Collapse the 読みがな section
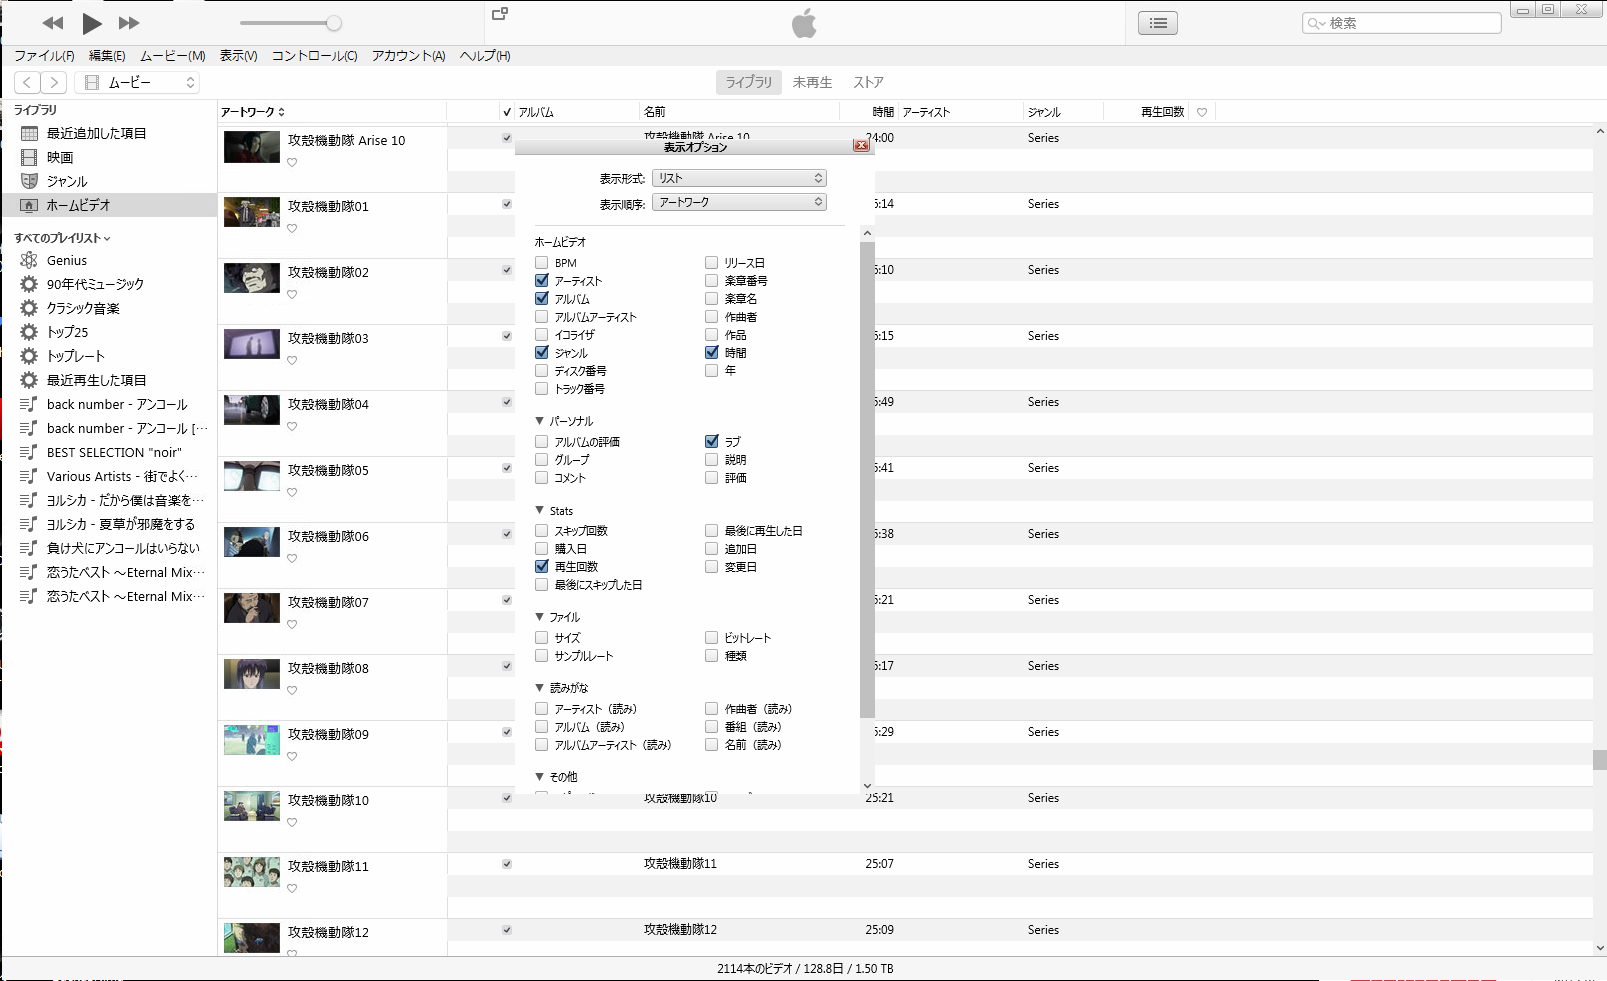 pyautogui.click(x=540, y=688)
